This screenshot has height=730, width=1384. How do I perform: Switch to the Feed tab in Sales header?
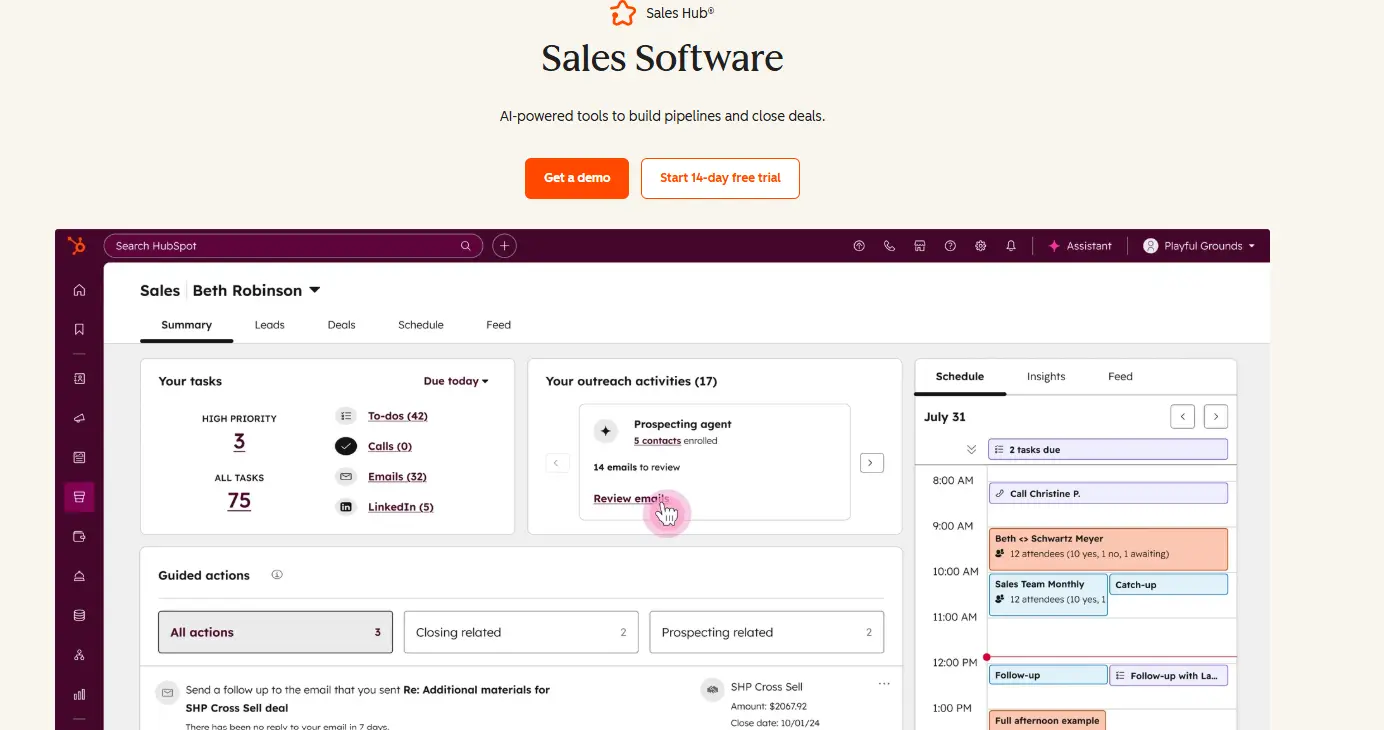pos(499,325)
